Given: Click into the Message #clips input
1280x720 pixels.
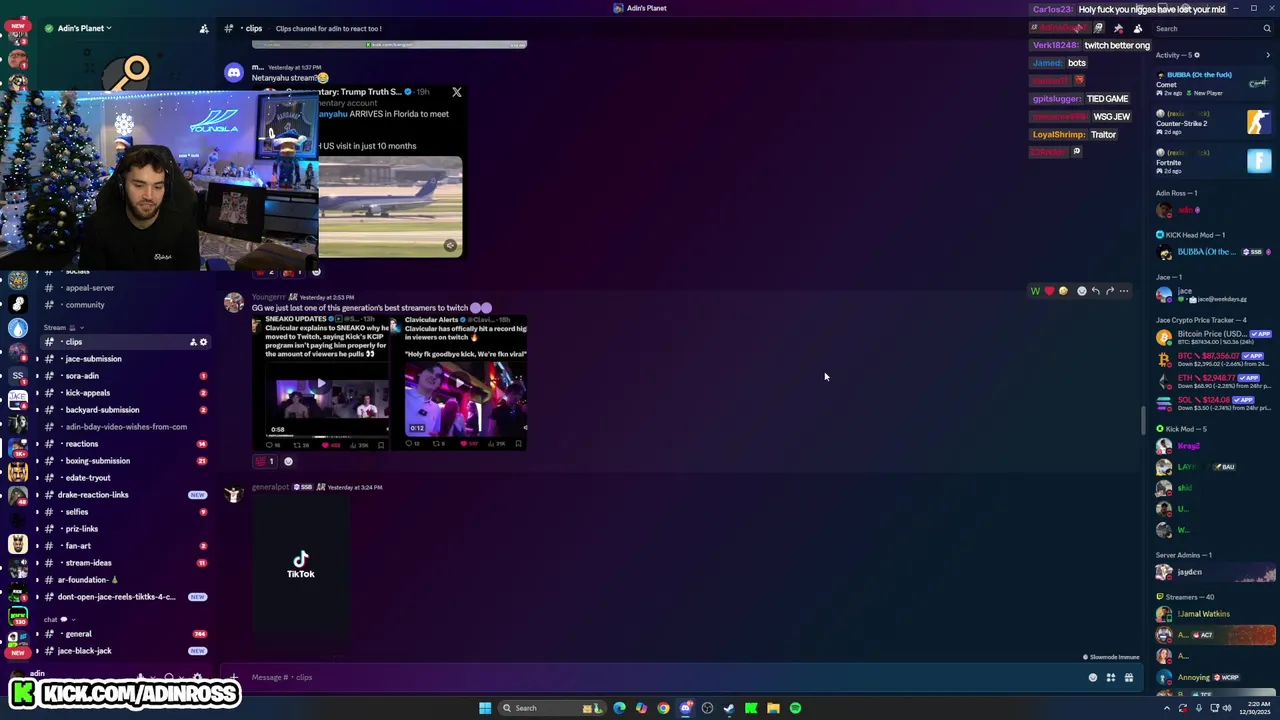Looking at the screenshot, I should point(660,677).
